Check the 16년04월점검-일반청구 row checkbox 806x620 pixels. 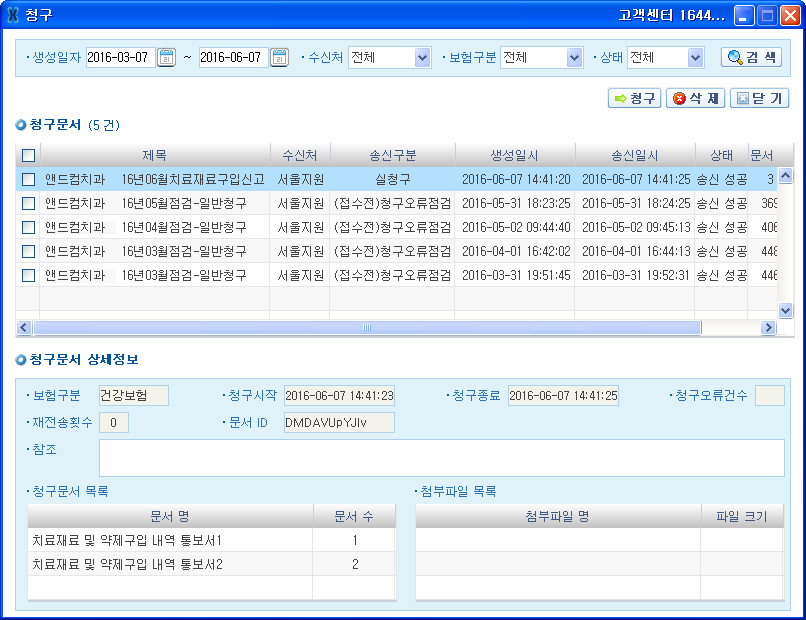(x=28, y=227)
